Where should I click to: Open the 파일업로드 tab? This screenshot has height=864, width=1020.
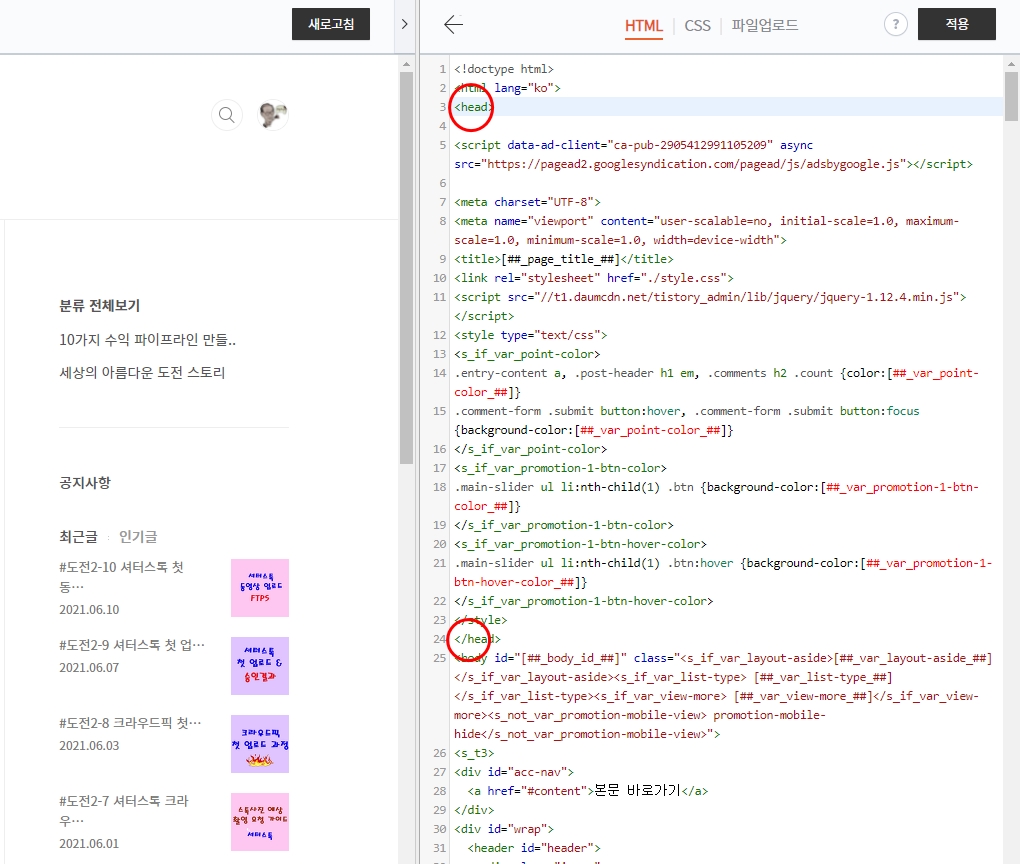point(764,25)
